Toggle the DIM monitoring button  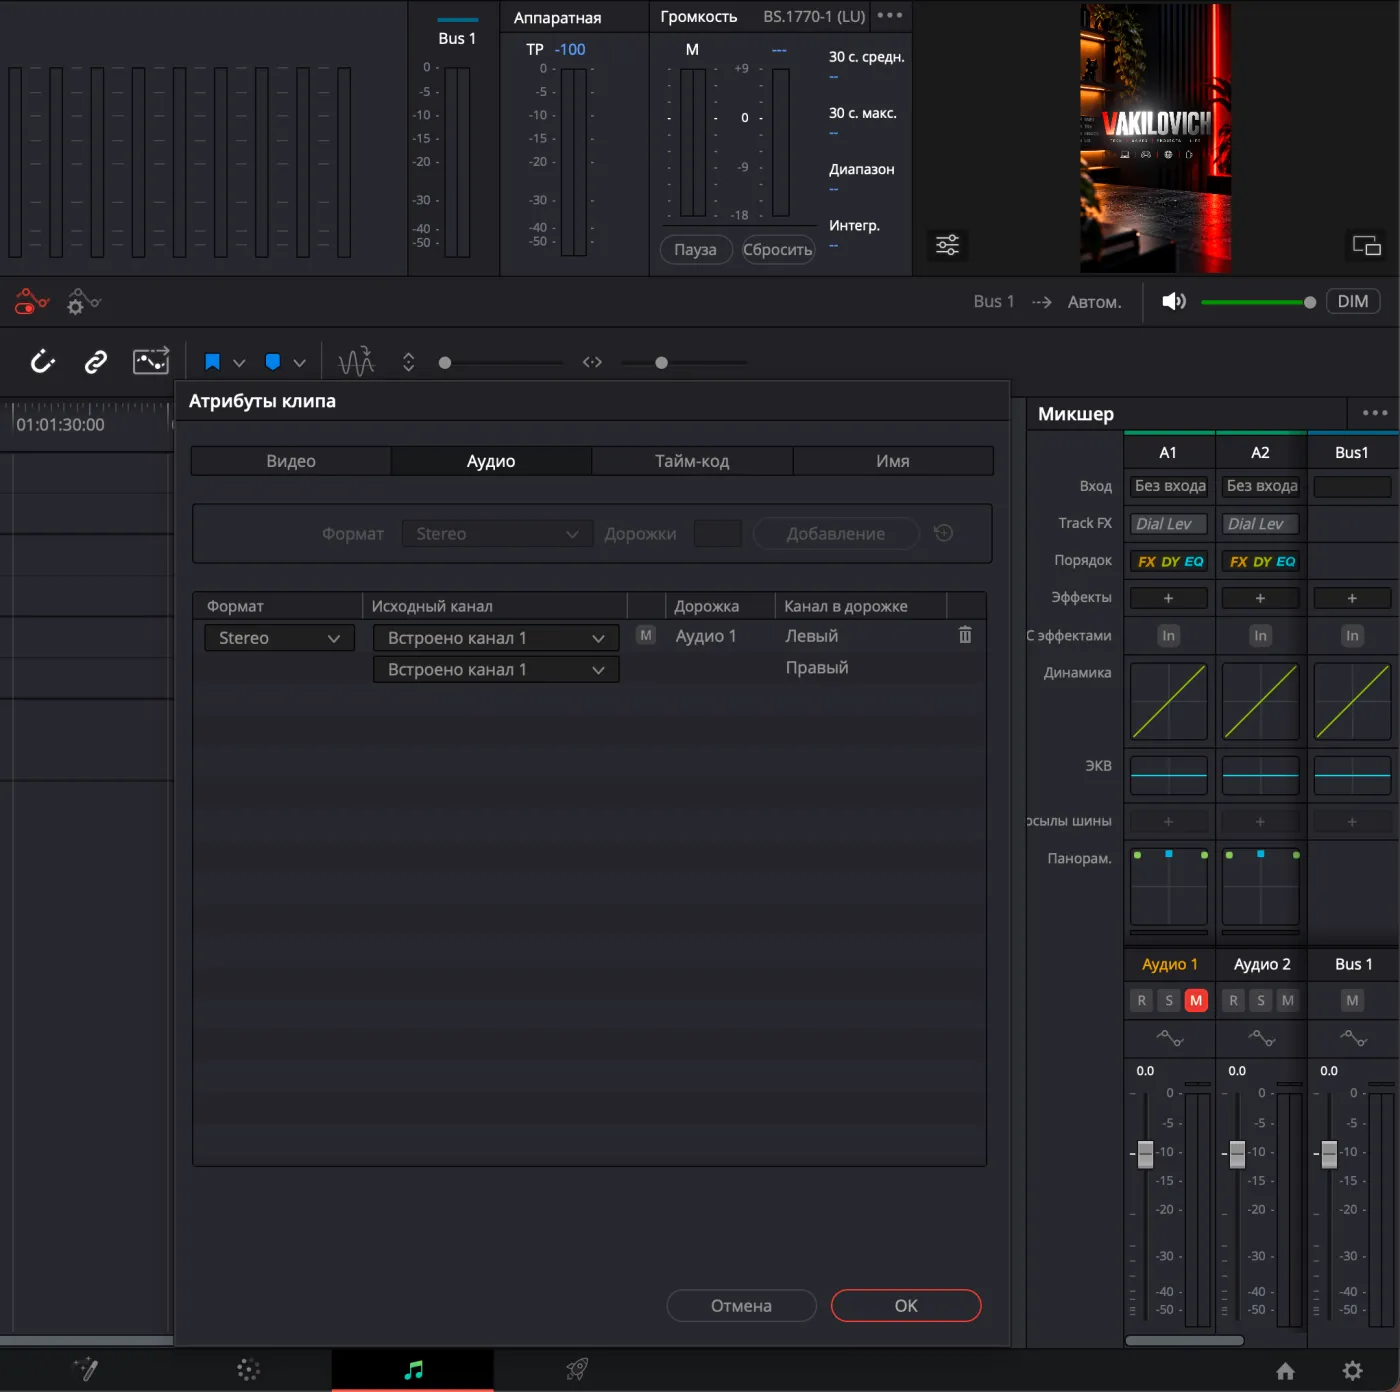(x=1352, y=301)
